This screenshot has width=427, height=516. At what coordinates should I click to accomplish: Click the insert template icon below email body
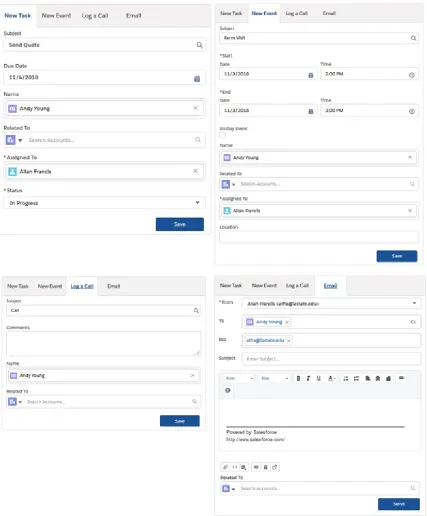pyautogui.click(x=244, y=467)
